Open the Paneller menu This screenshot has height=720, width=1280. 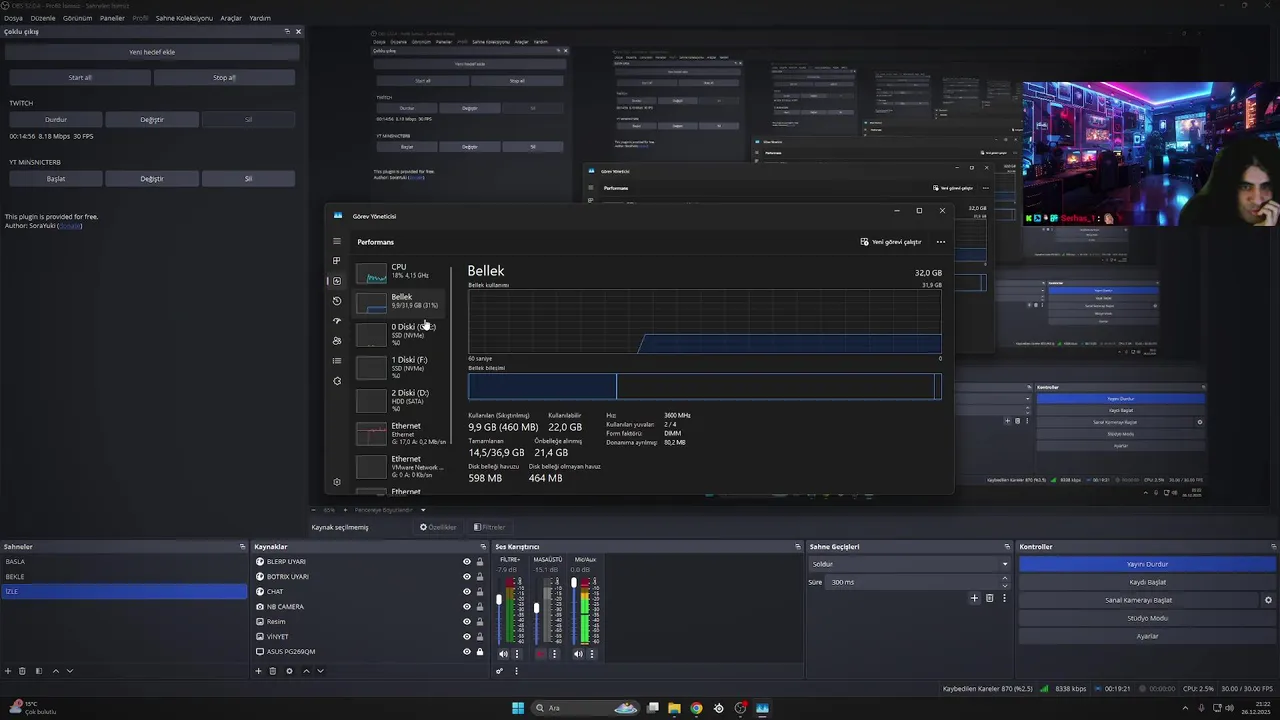click(x=112, y=18)
